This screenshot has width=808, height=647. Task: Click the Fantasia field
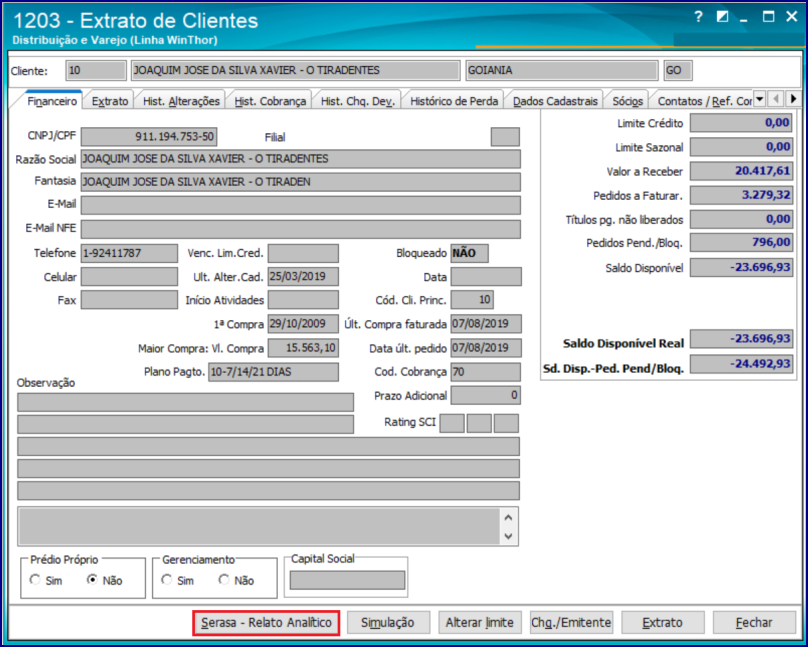[x=300, y=182]
